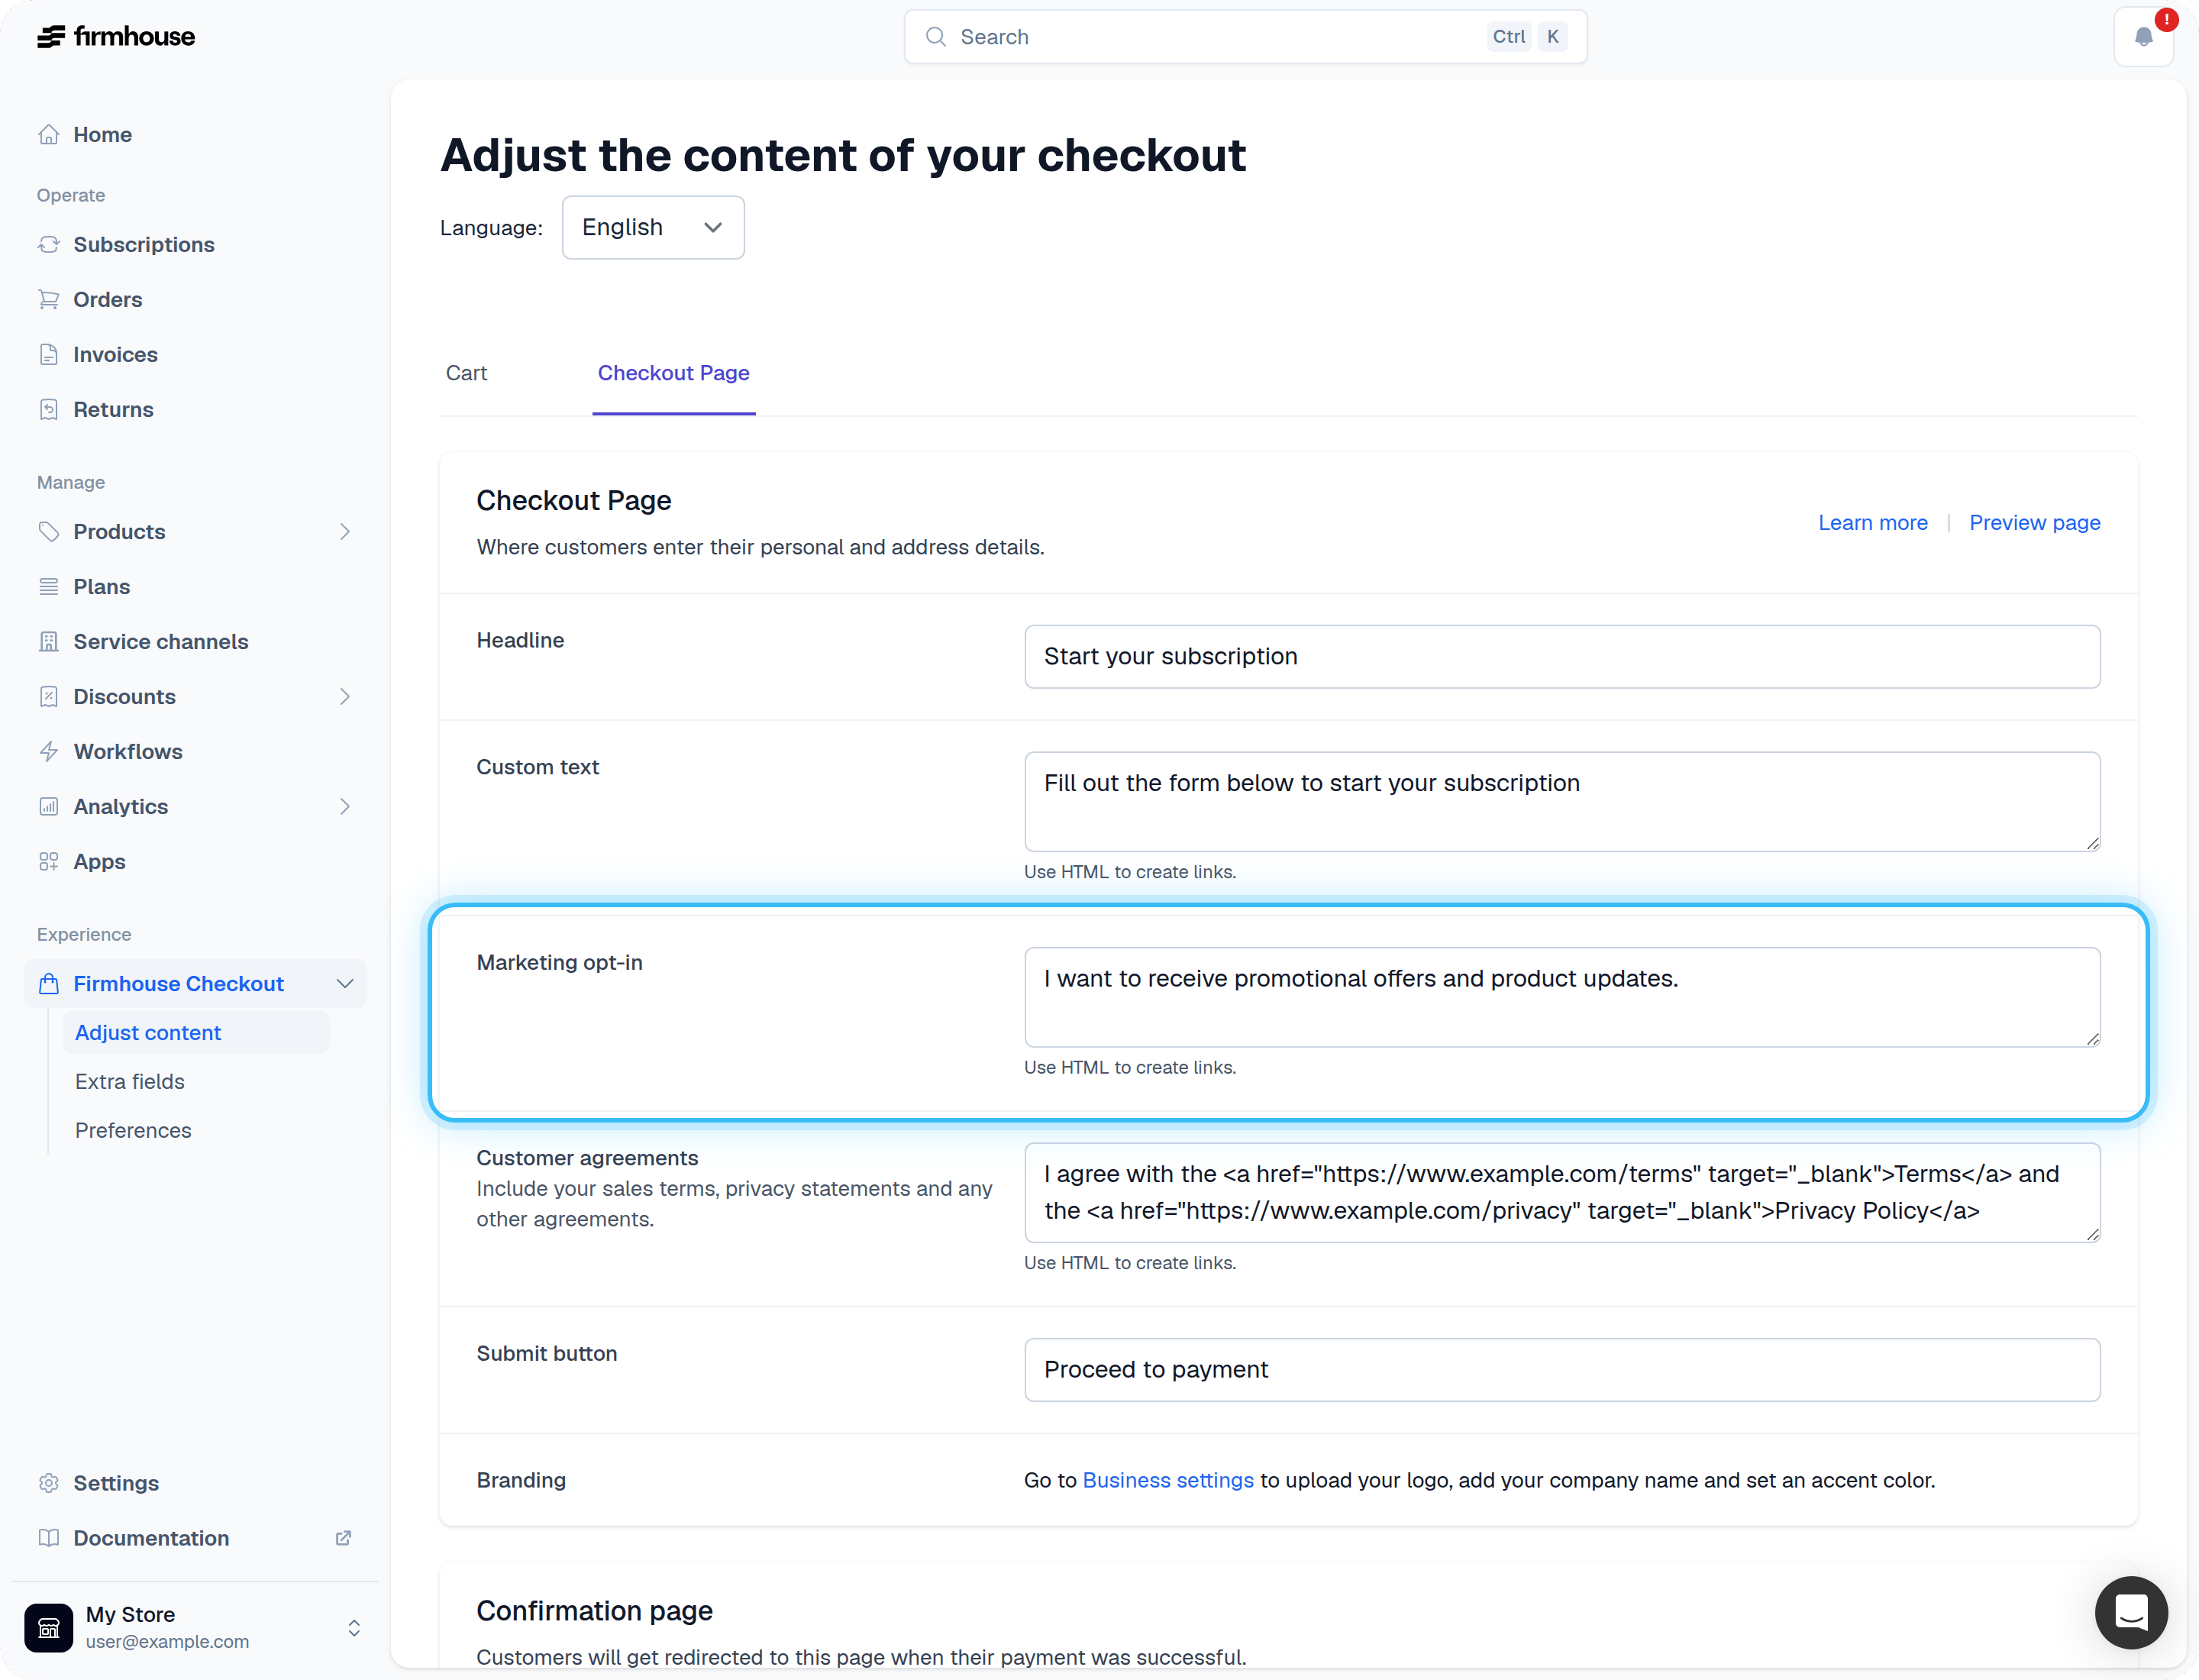Click the user@example.com account text

click(x=167, y=1641)
